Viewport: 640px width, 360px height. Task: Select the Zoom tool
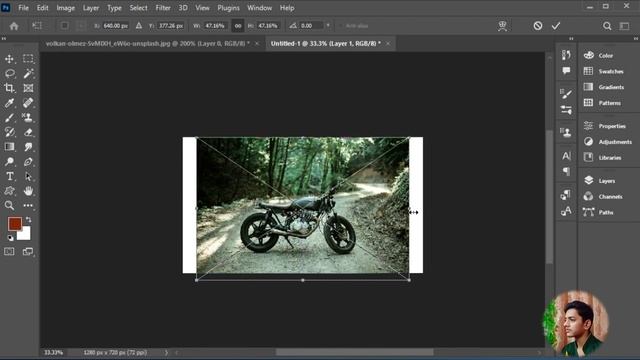coord(9,205)
